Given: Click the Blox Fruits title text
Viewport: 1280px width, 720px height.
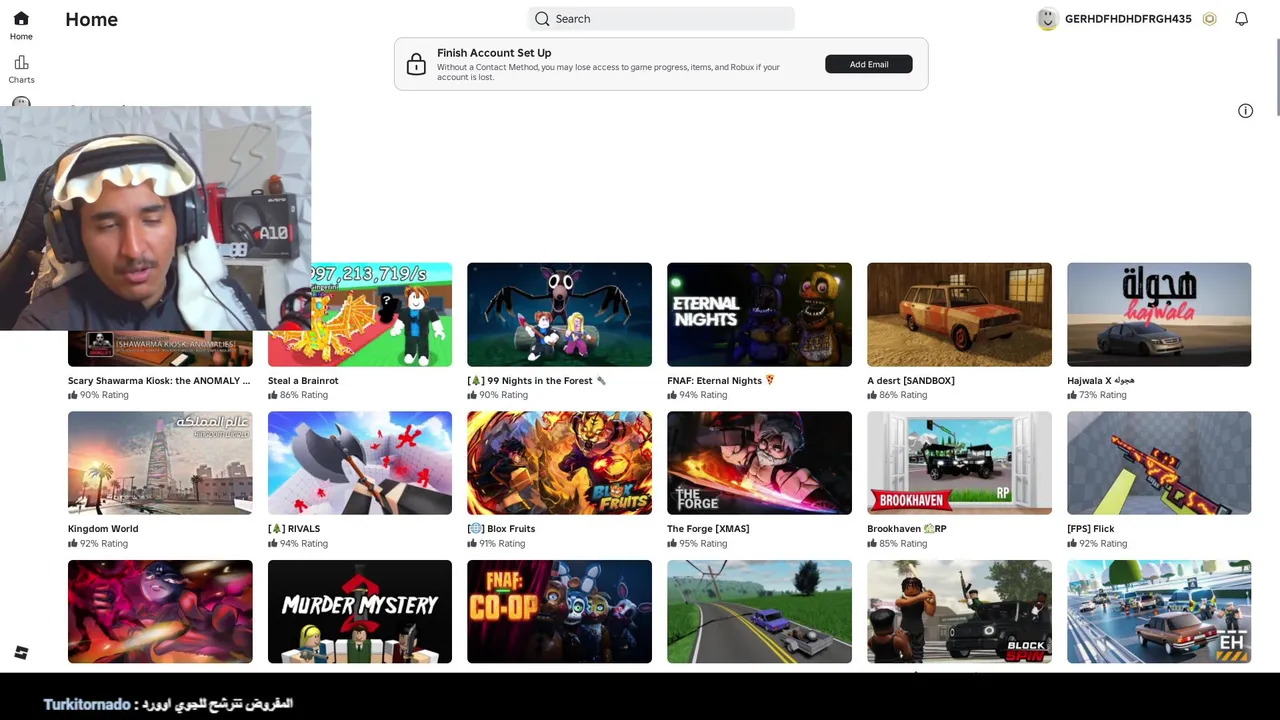Looking at the screenshot, I should (501, 528).
